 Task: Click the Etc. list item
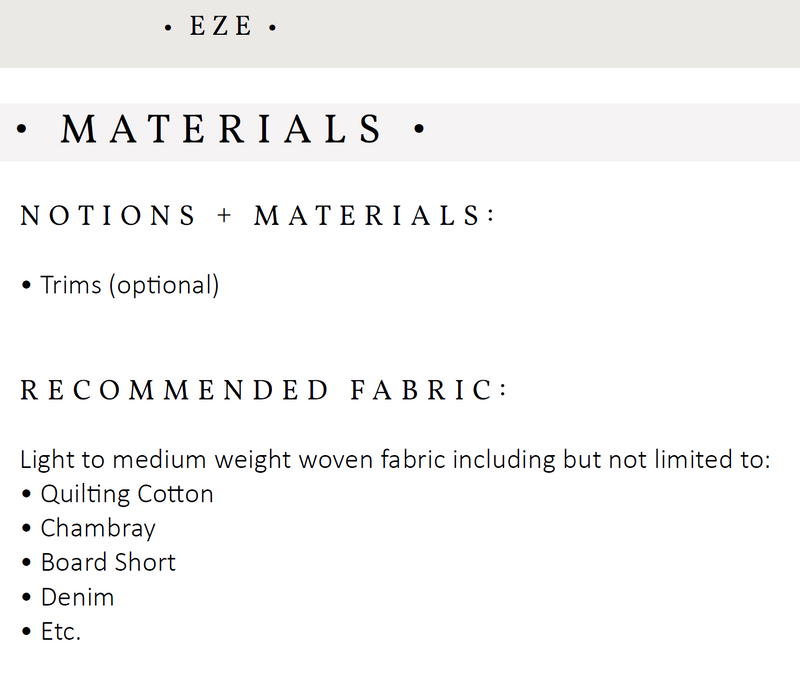[x=60, y=631]
